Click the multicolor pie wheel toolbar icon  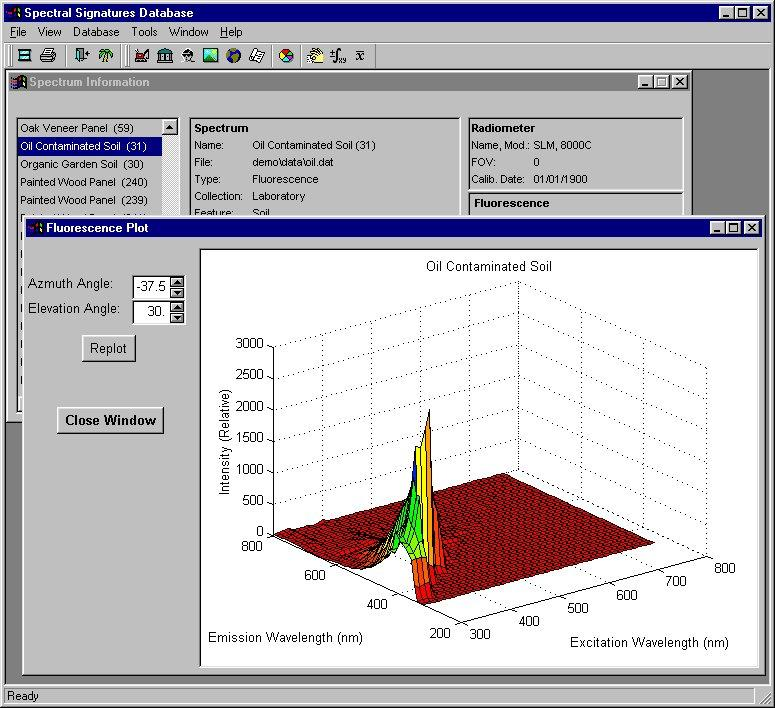pyautogui.click(x=286, y=56)
